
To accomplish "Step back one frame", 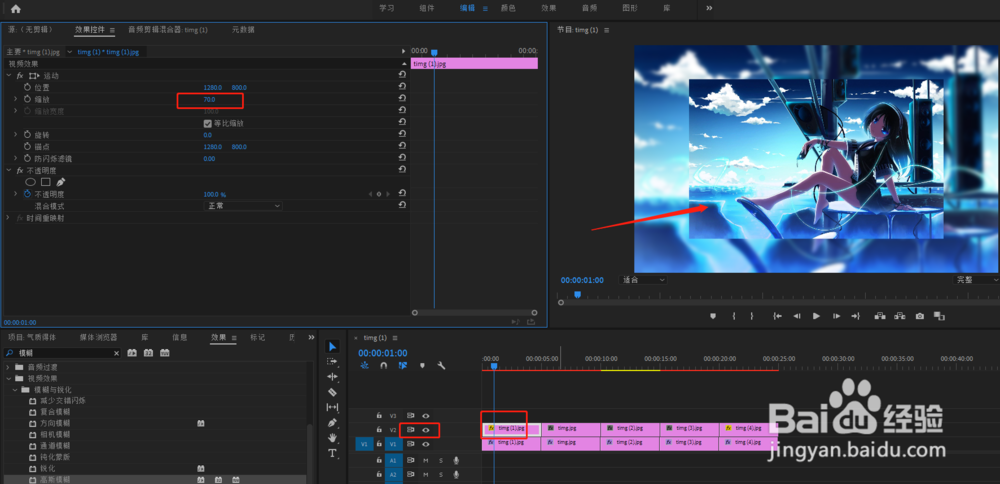I will click(797, 316).
